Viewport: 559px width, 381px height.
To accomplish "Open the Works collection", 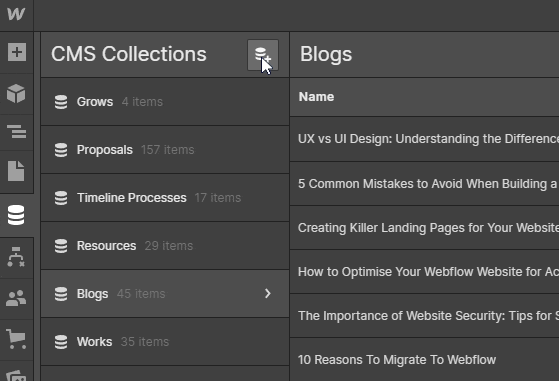I will coord(165,341).
